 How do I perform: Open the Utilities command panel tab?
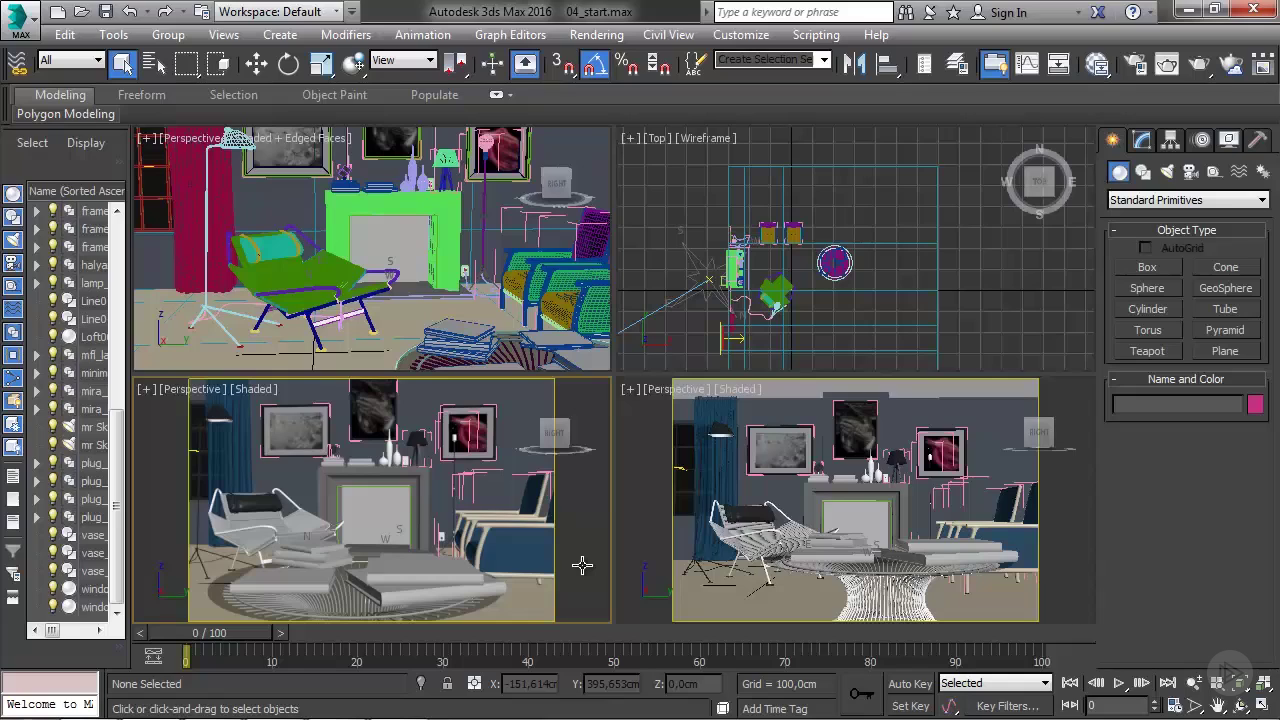click(1258, 140)
